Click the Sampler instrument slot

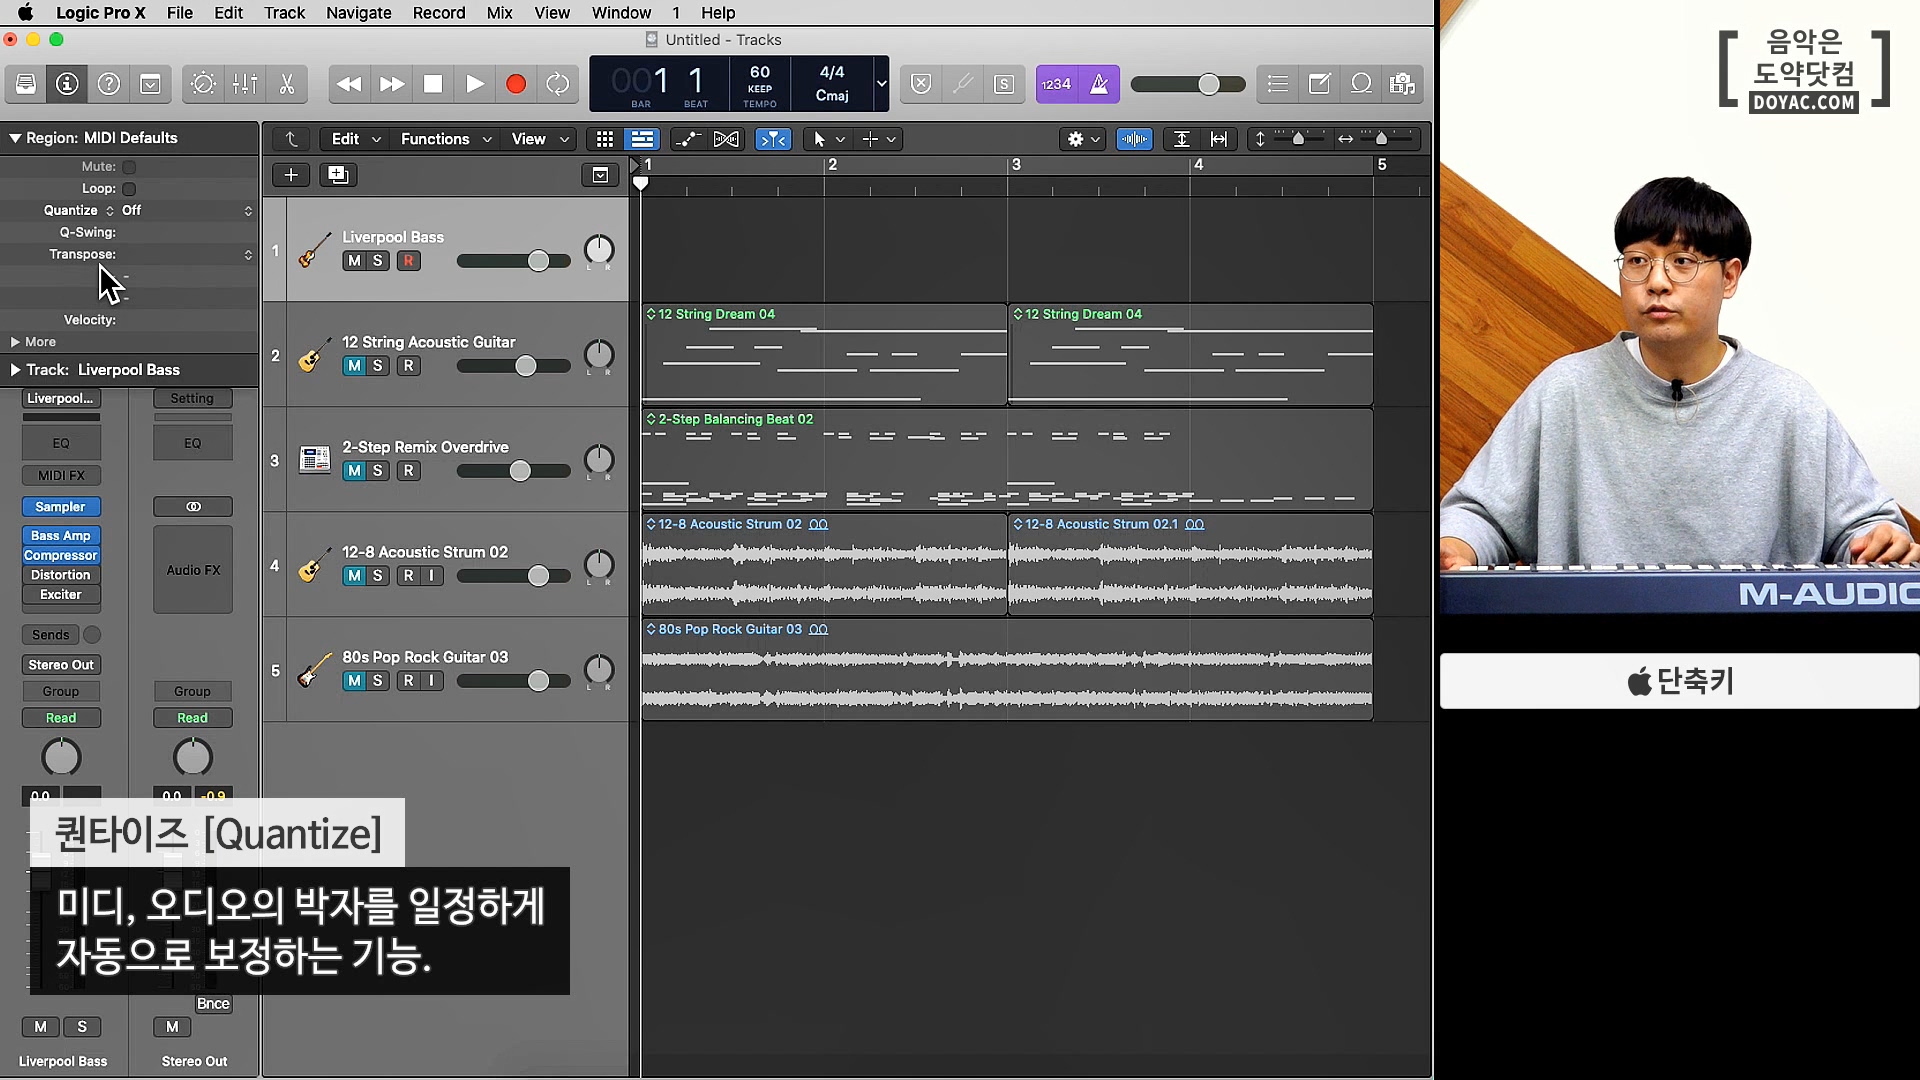(x=61, y=507)
